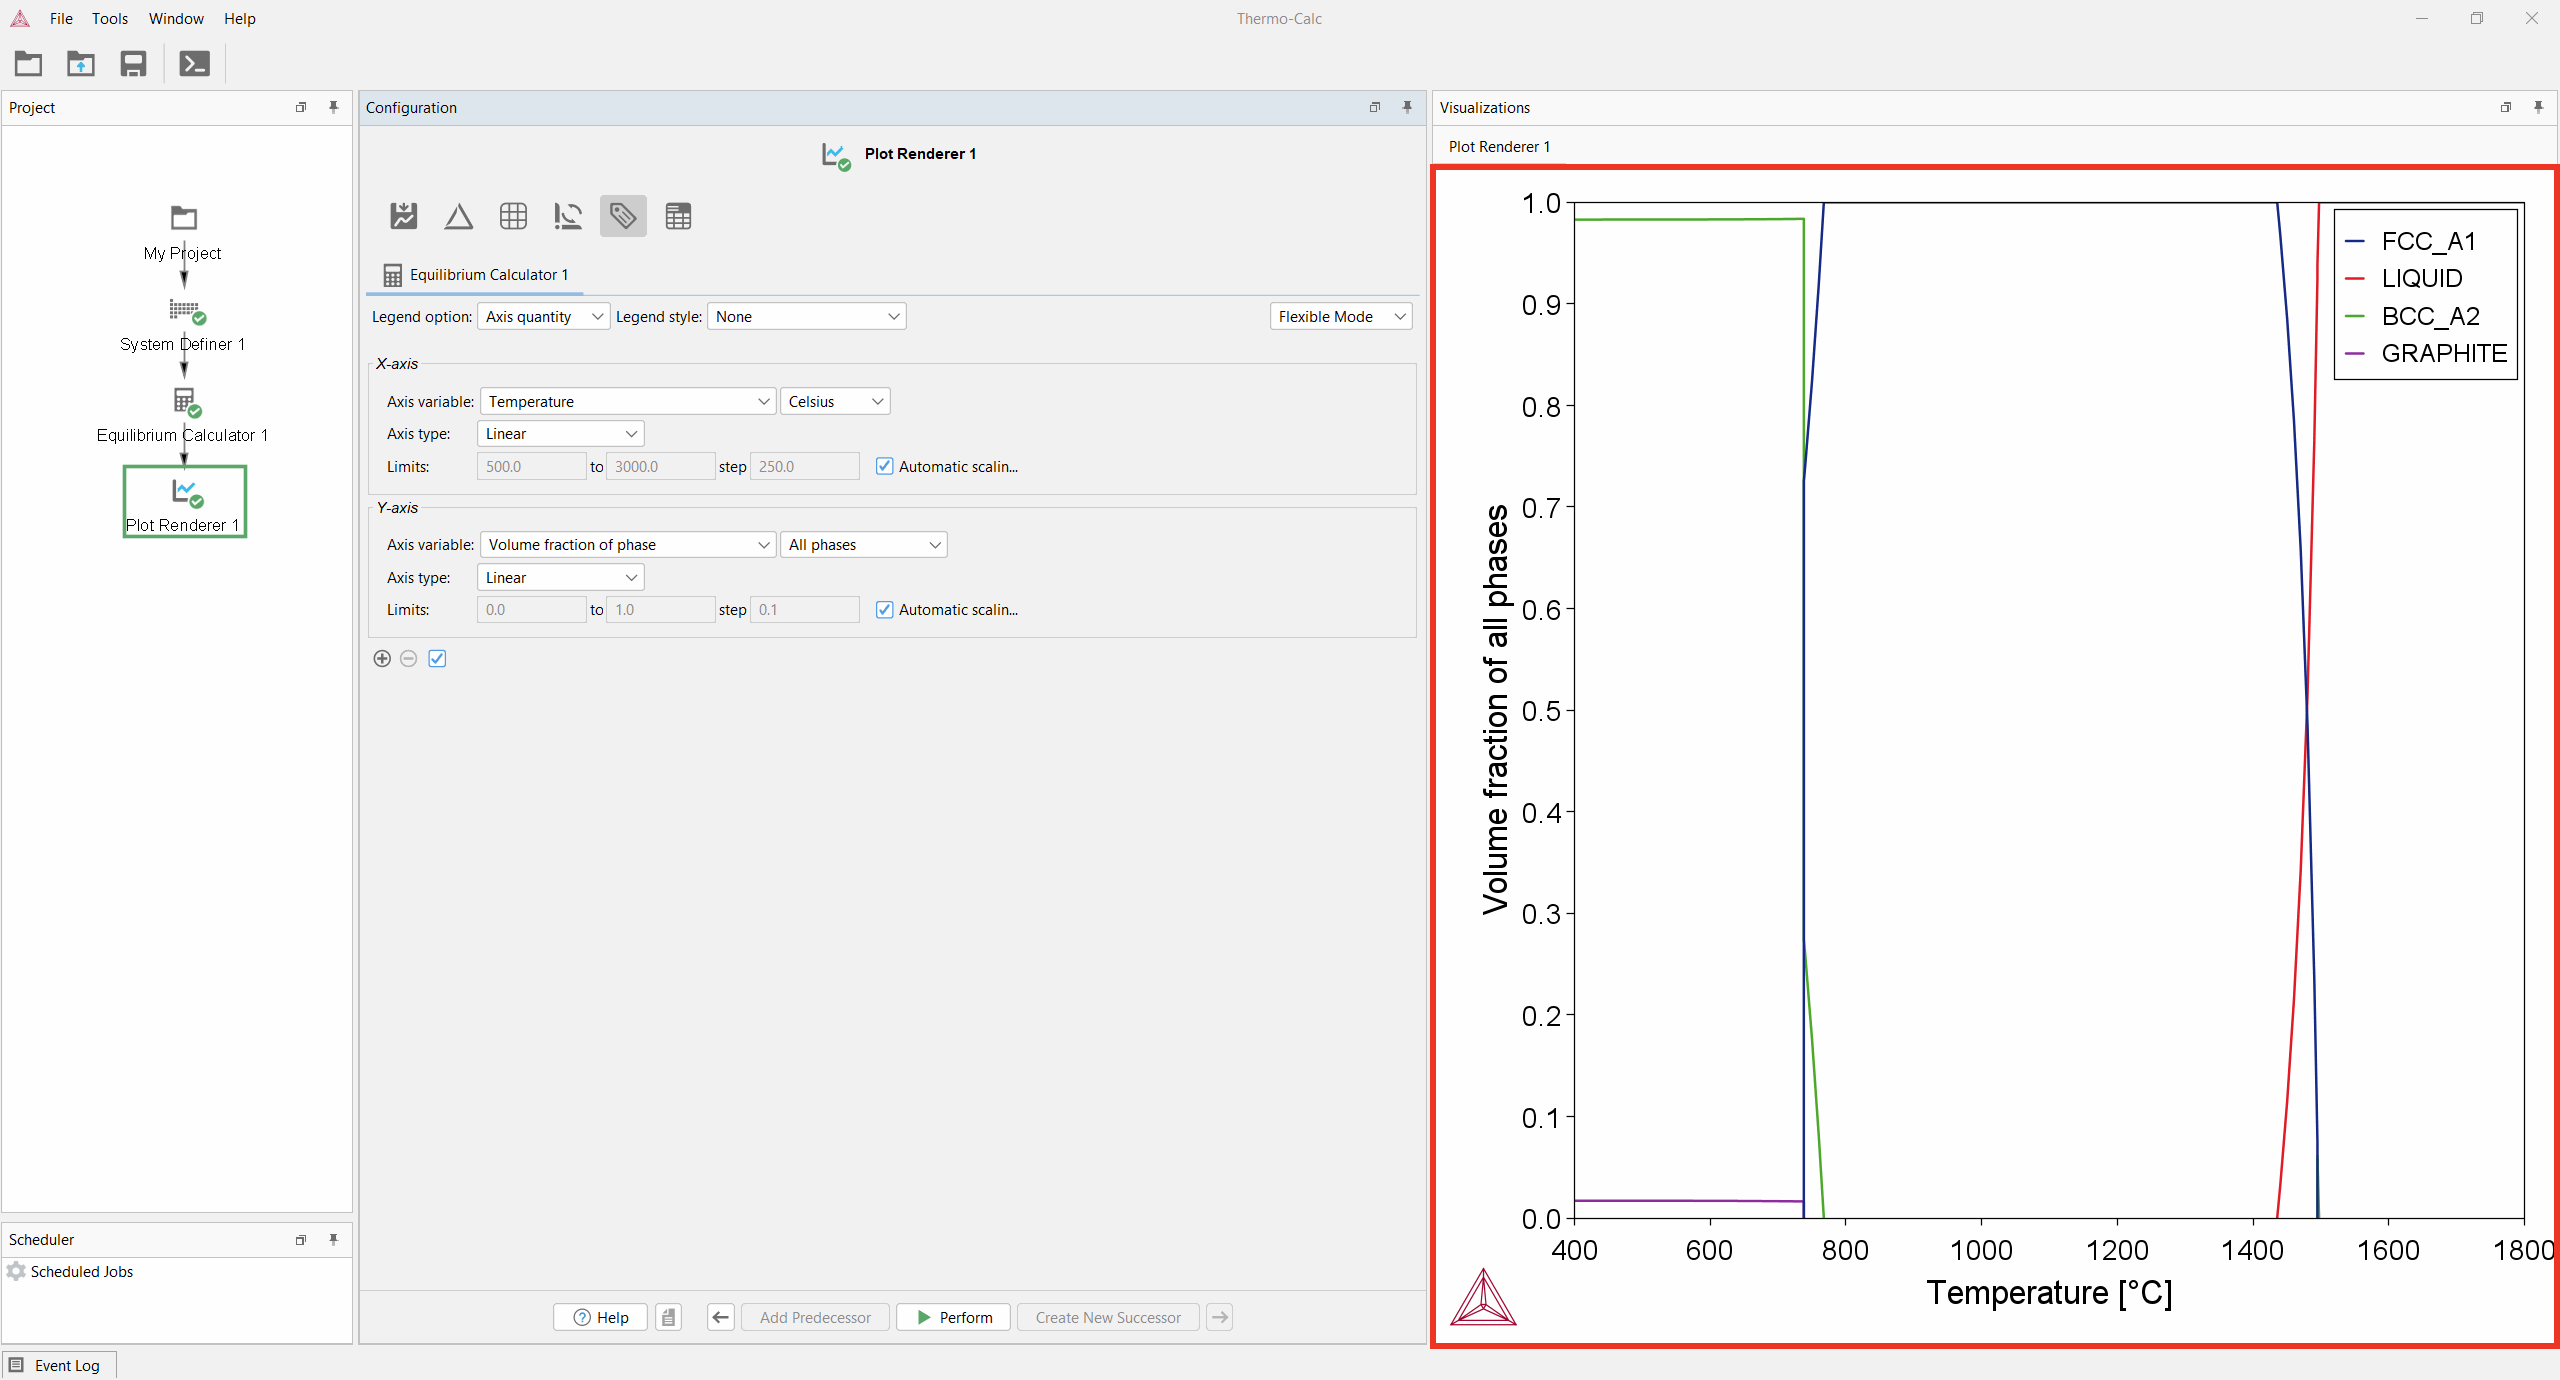This screenshot has width=2560, height=1380.
Task: Select the Plot Renderer 1 node in project tree
Action: tap(184, 501)
